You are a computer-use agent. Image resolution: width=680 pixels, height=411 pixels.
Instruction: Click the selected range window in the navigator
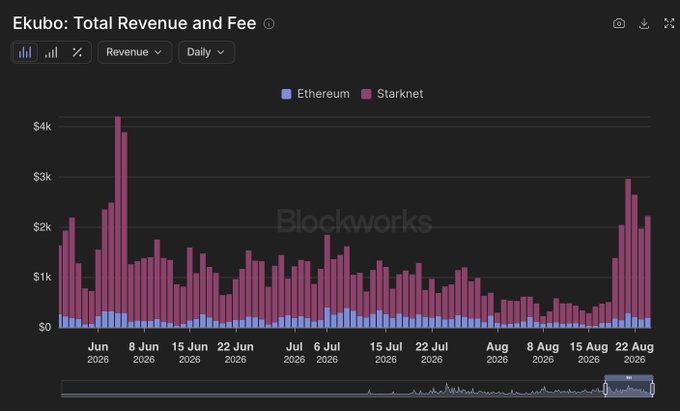pos(629,388)
